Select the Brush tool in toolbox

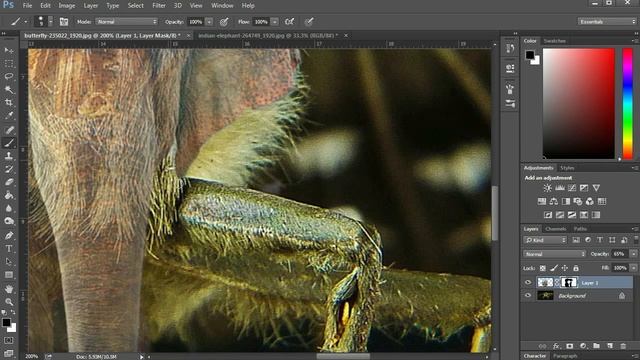(9, 143)
